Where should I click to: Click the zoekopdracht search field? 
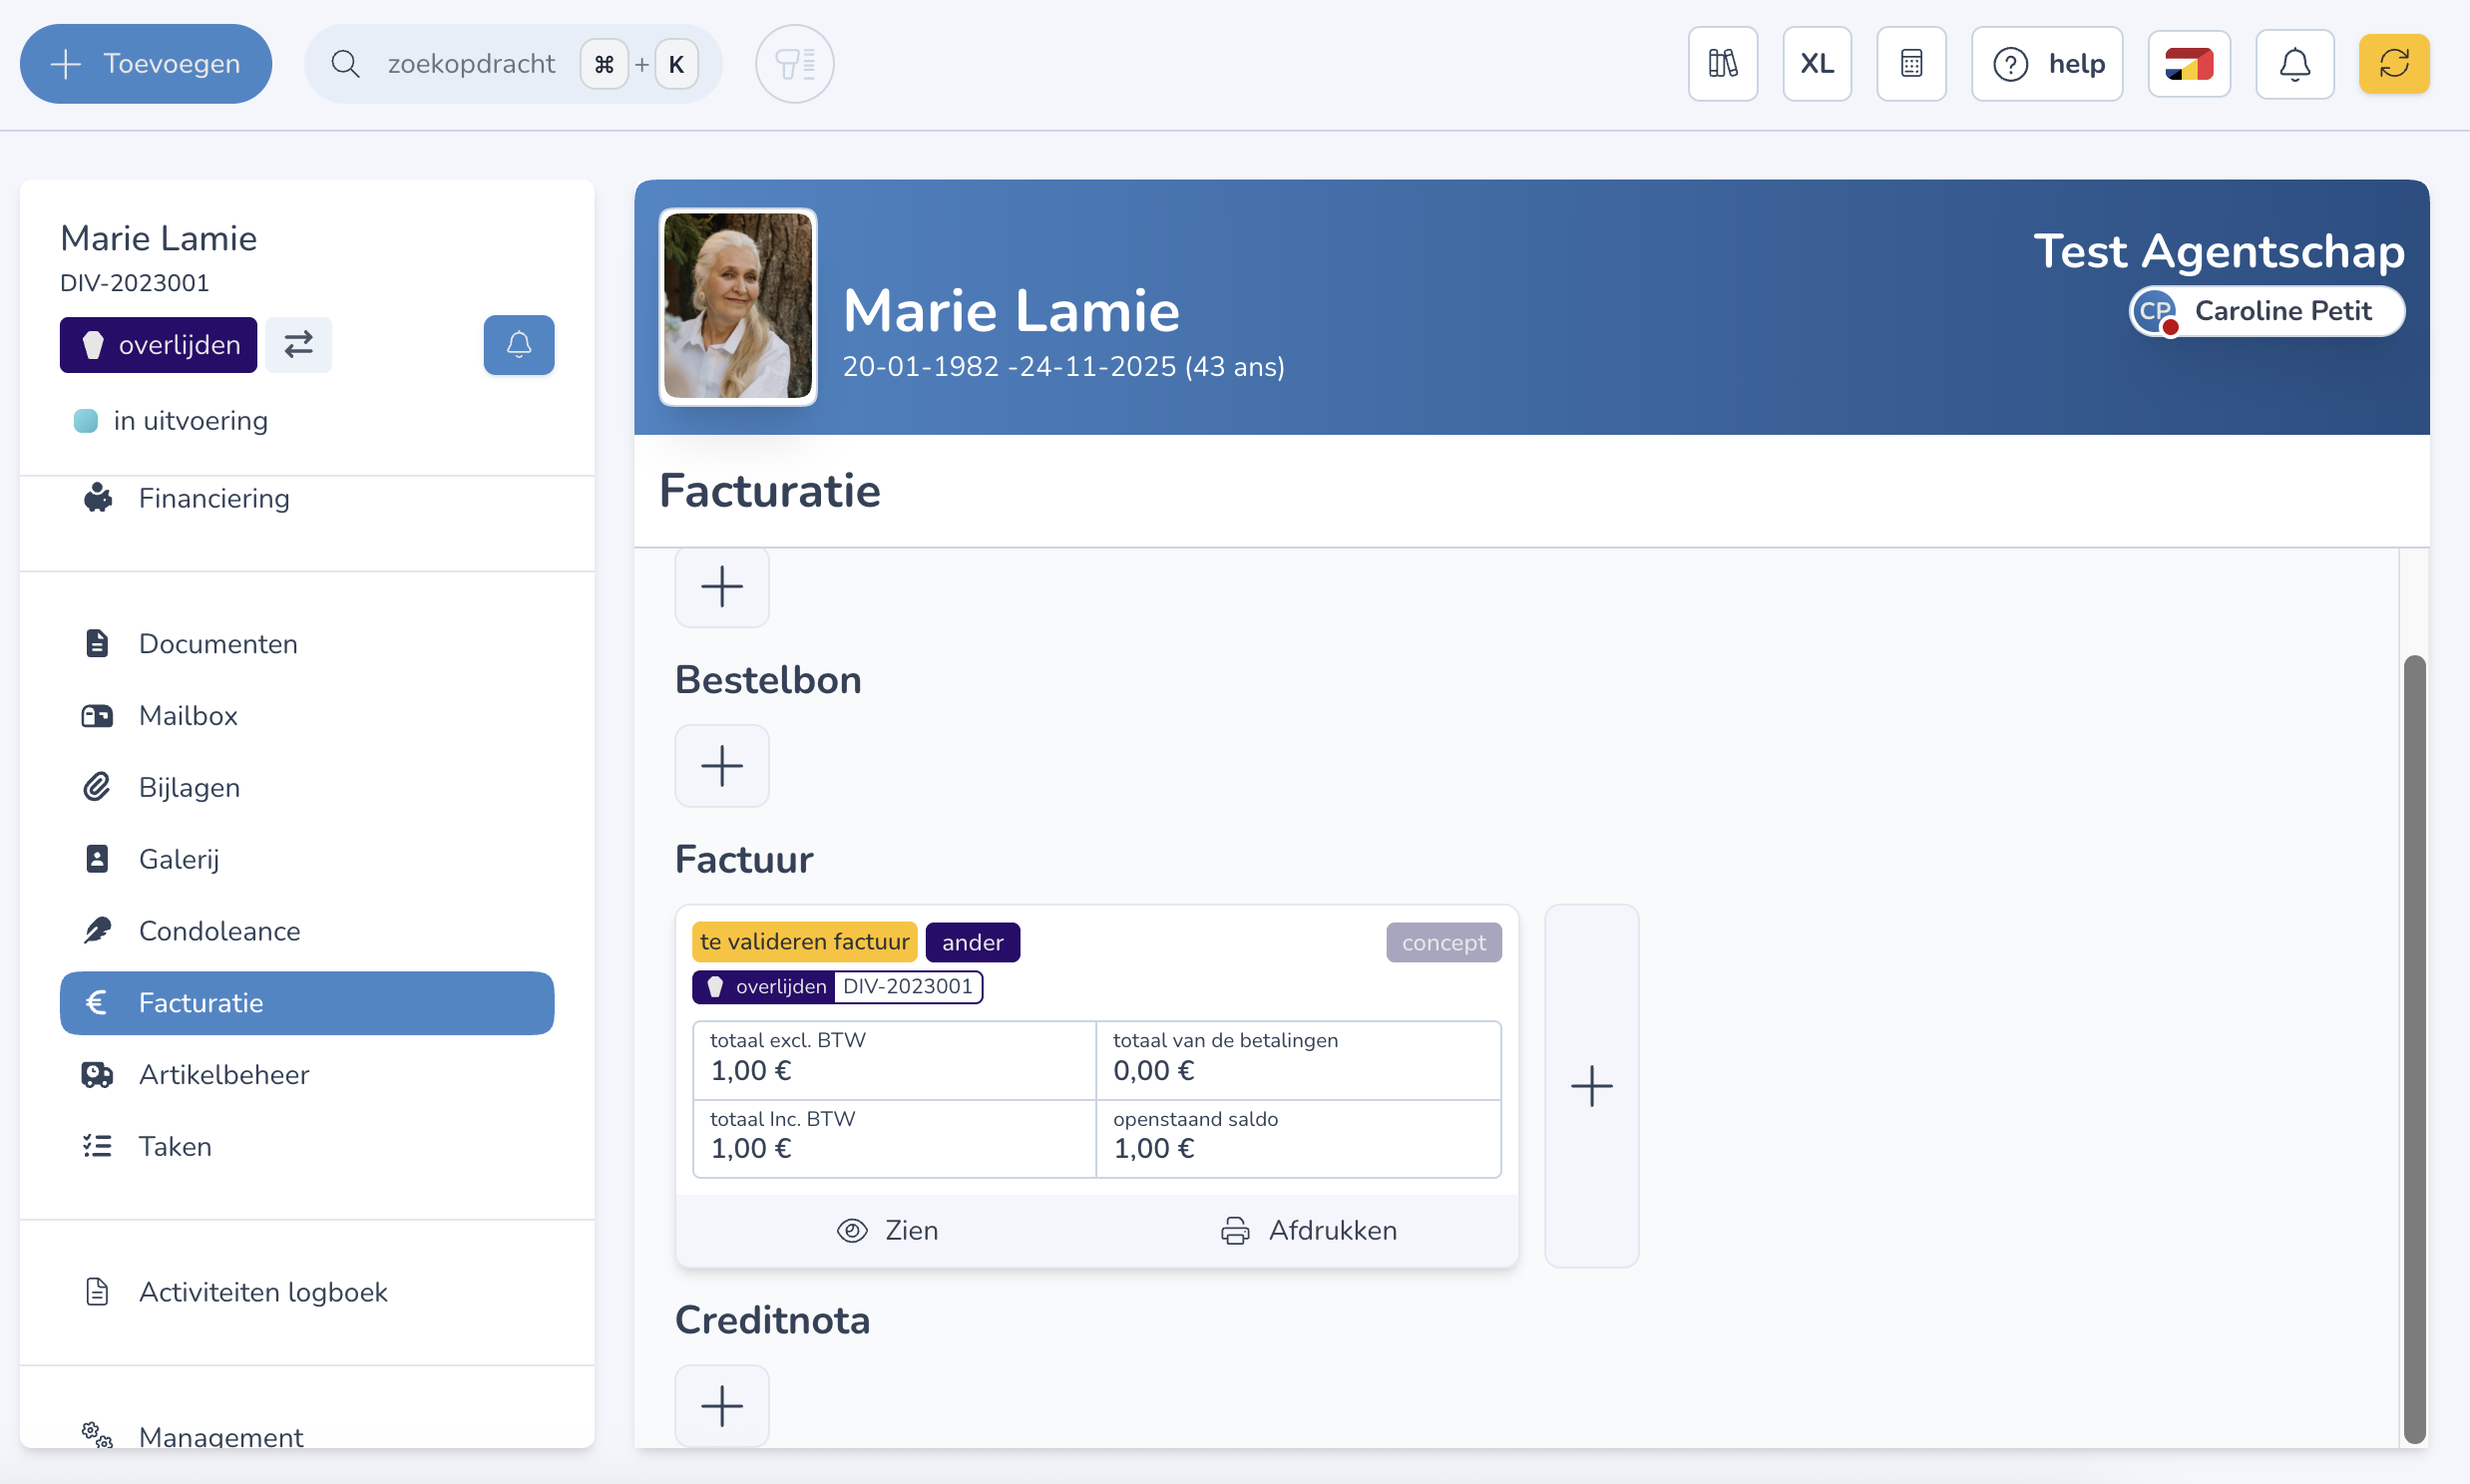click(x=470, y=64)
